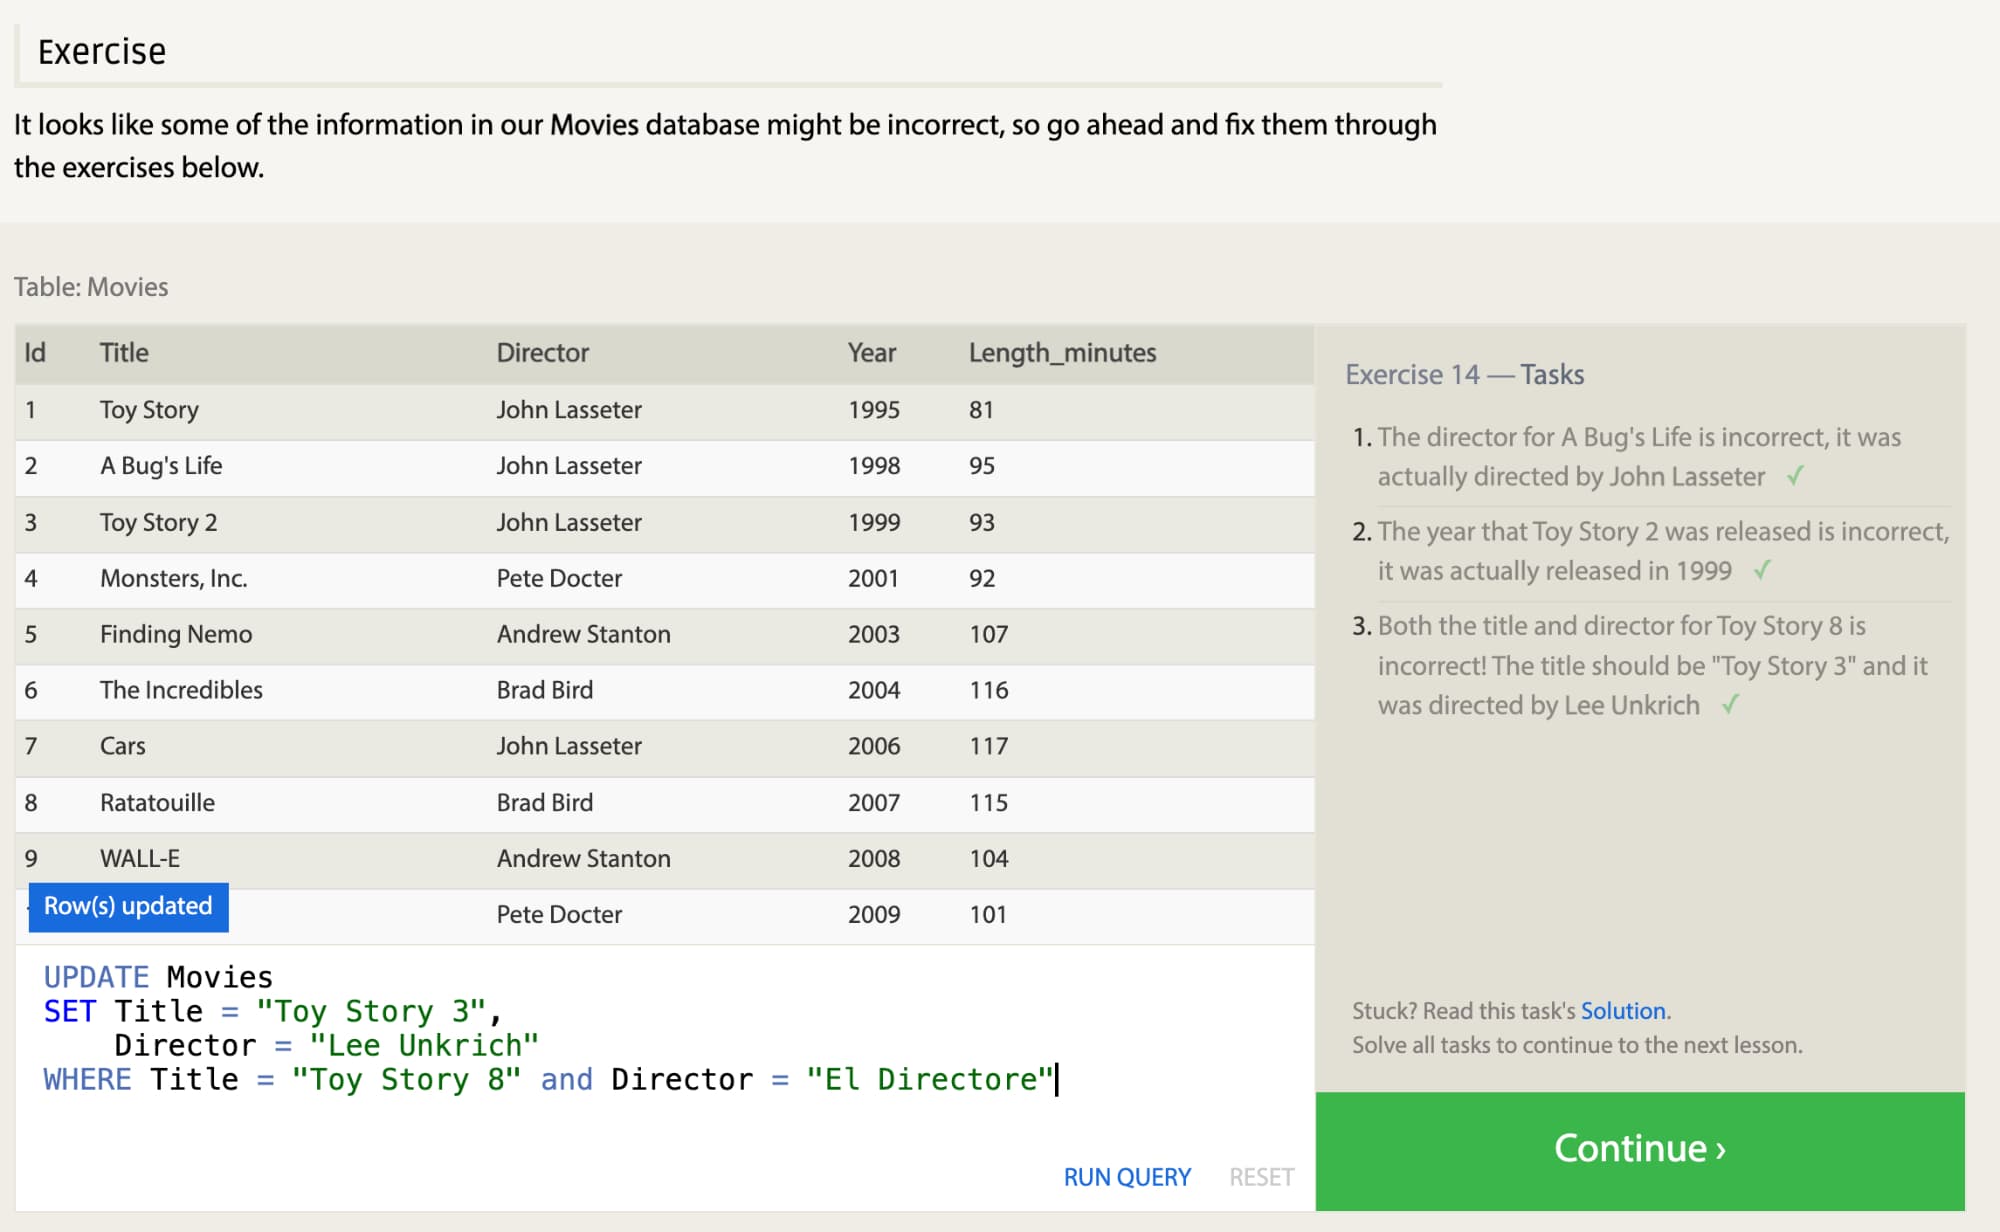Click the checkmark beside task 3

coord(1730,705)
